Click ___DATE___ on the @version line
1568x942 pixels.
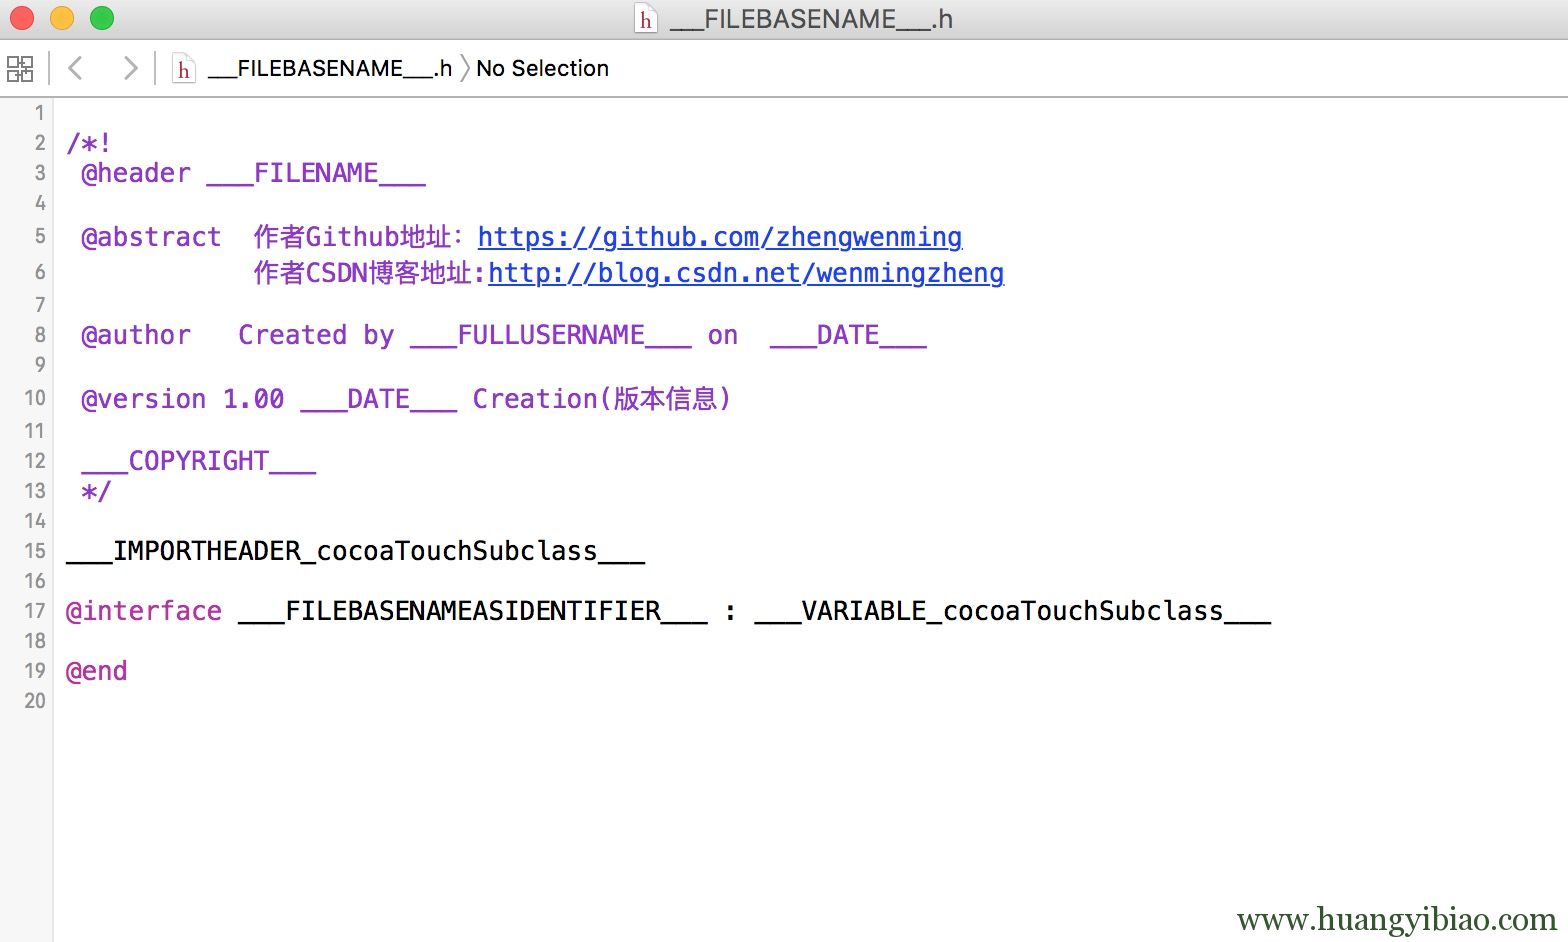[x=378, y=399]
